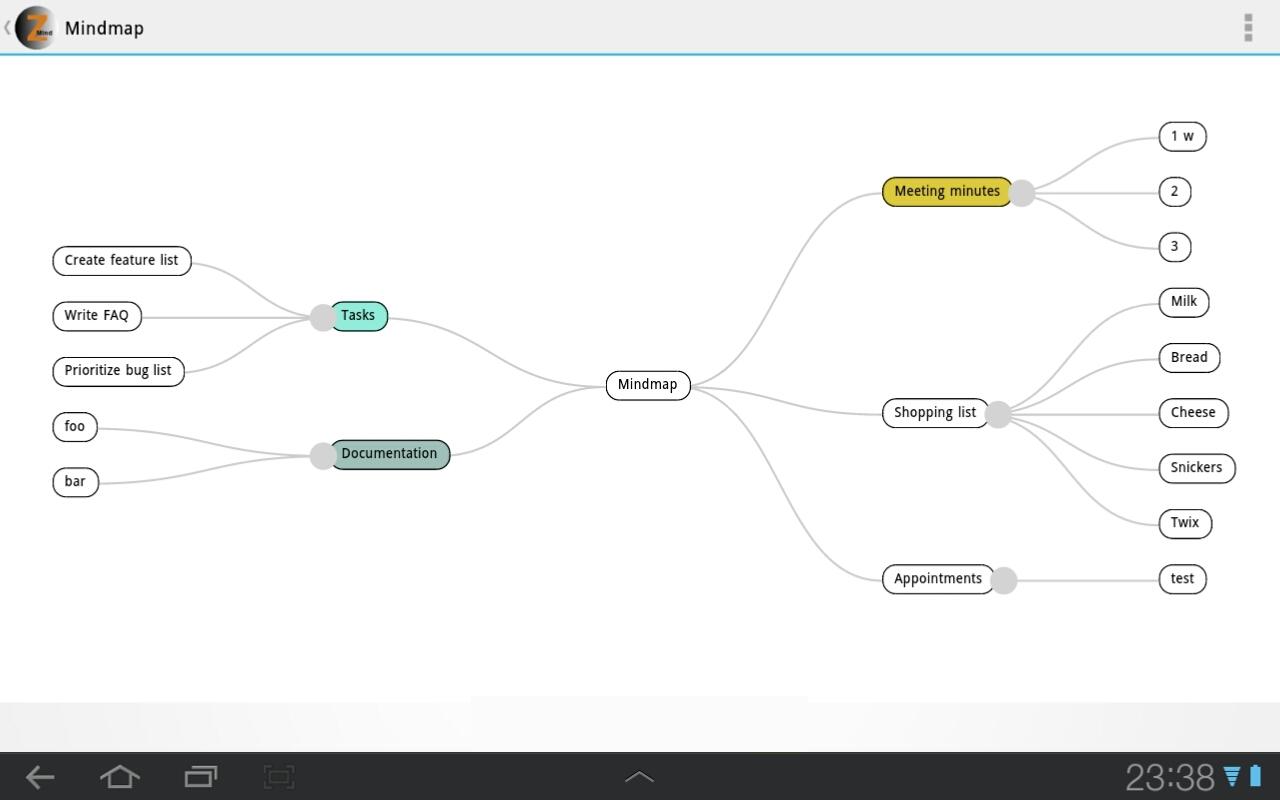Collapse the Documentation branch circle
Viewport: 1280px width, 800px height.
click(x=322, y=456)
